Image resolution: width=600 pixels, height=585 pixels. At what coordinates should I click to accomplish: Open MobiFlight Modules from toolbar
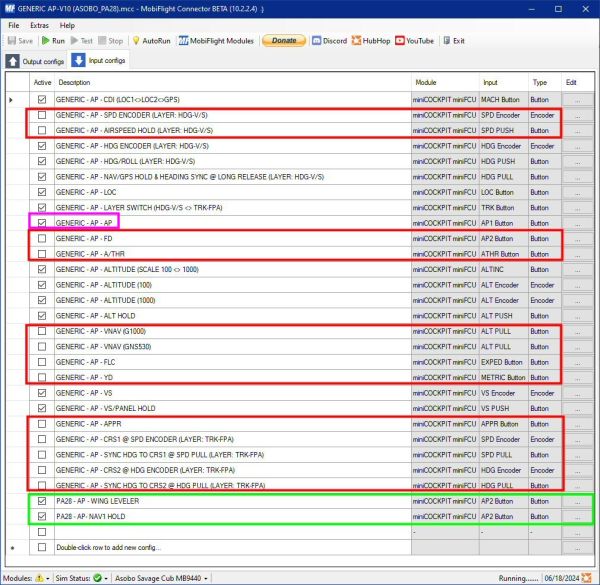pyautogui.click(x=216, y=41)
